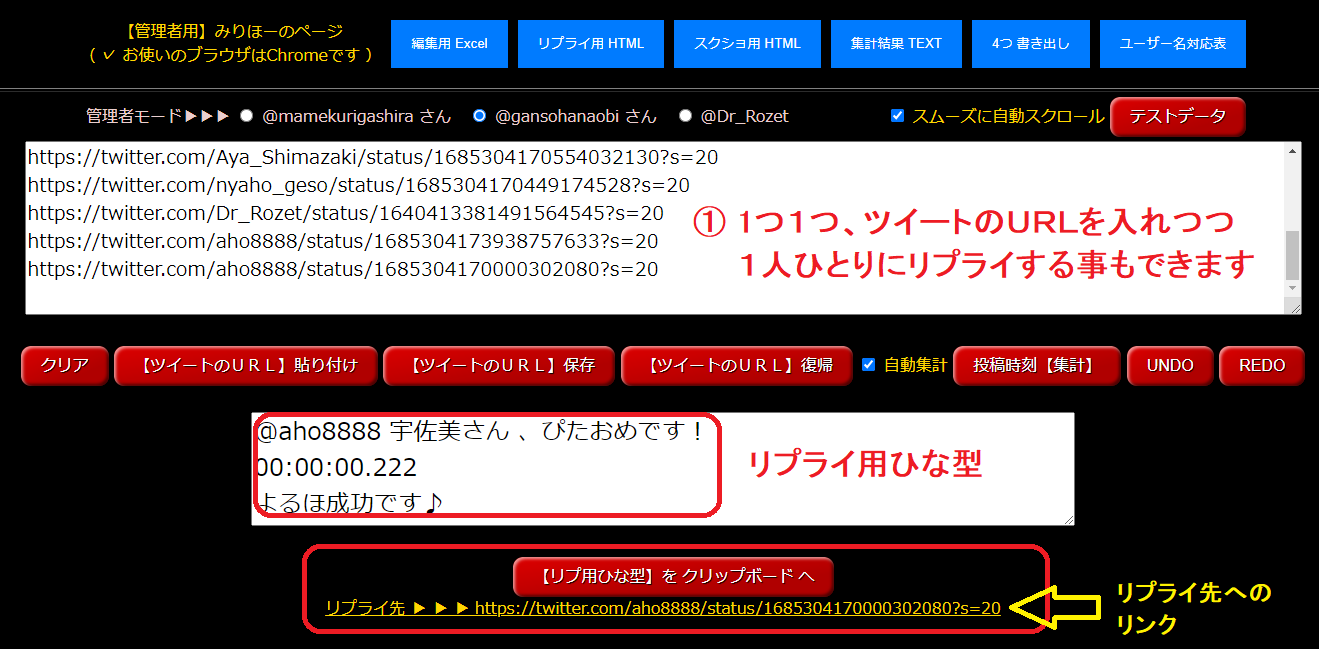Click the クリア button
Viewport: 1319px width, 649px height.
tap(65, 366)
